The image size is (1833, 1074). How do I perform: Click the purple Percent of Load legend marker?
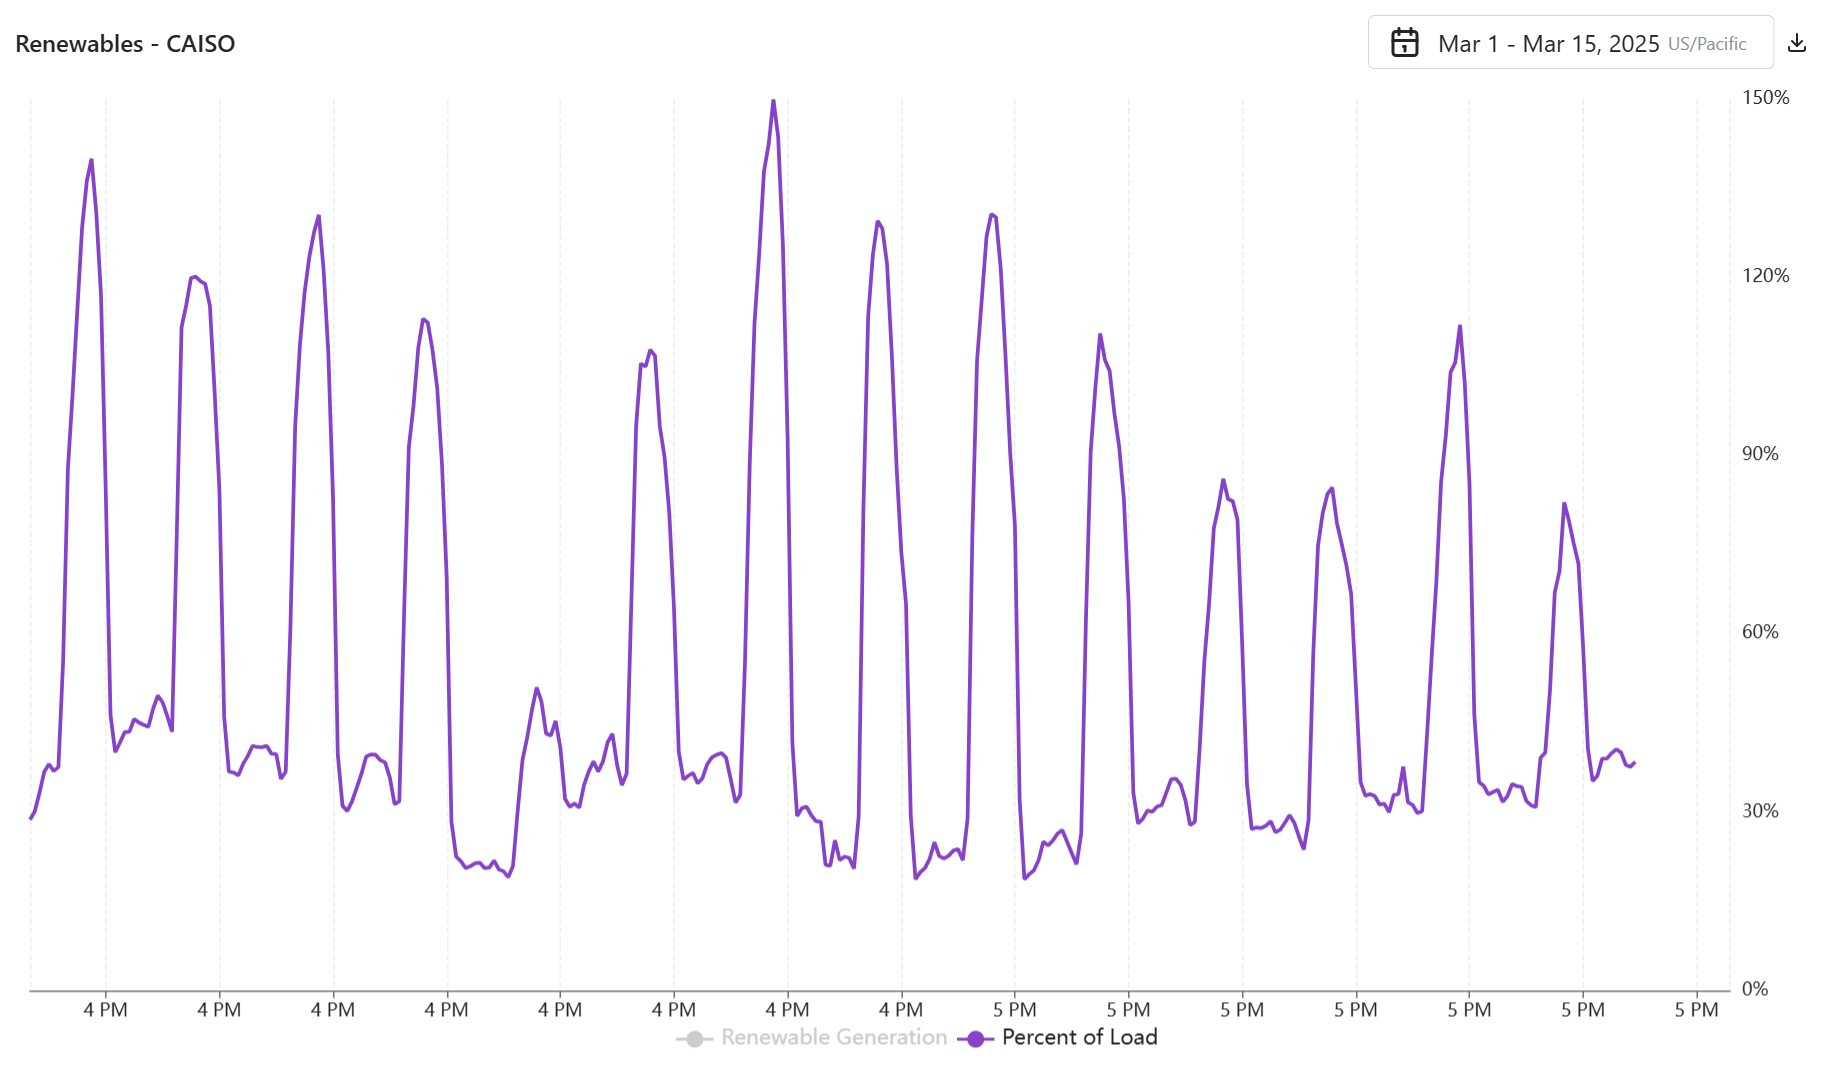975,1039
